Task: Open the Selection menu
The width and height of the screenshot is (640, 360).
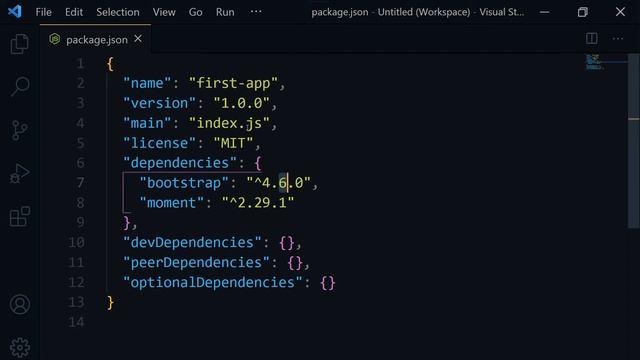Action: point(118,12)
